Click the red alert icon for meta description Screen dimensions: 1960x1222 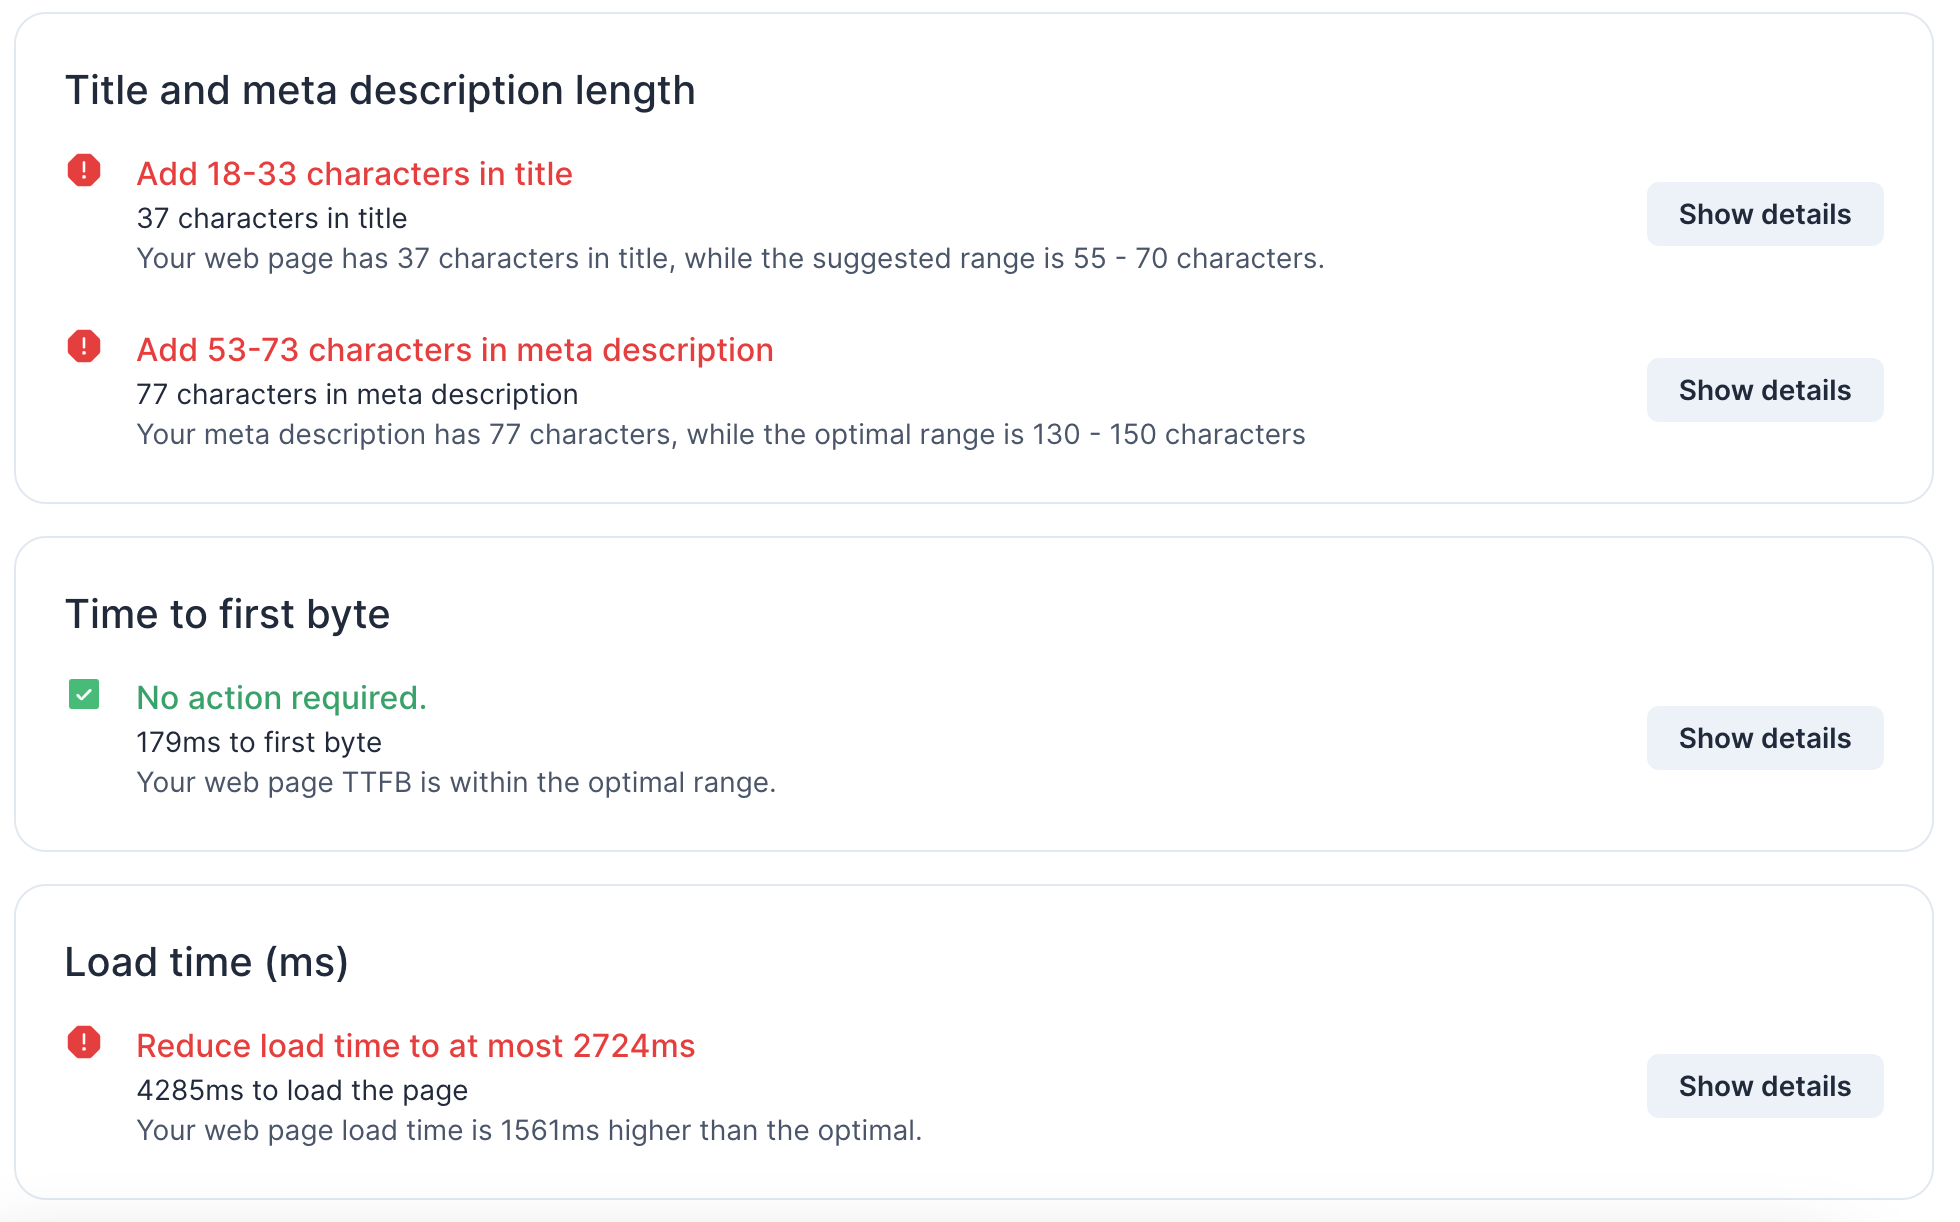[x=84, y=347]
